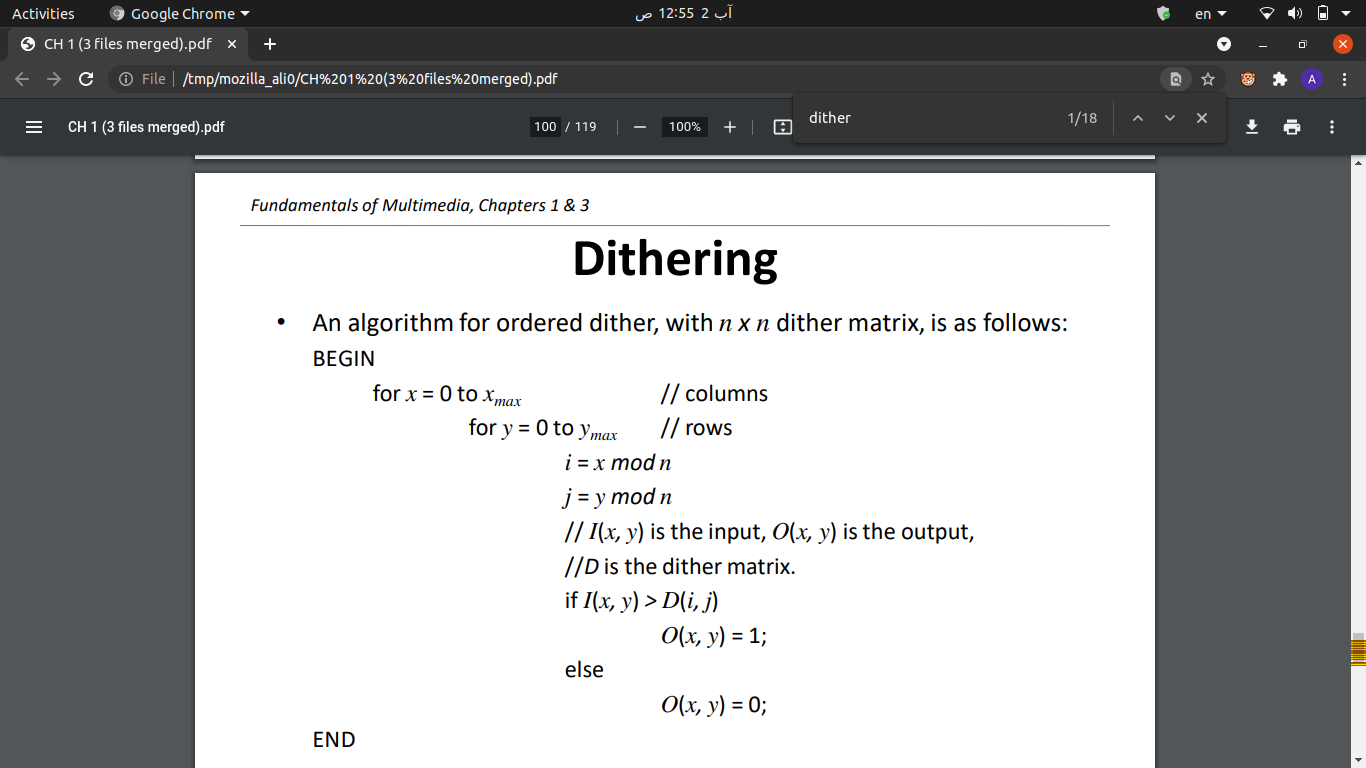Screen dimensions: 1366x768
Task: Reload the current page
Action: coord(86,79)
